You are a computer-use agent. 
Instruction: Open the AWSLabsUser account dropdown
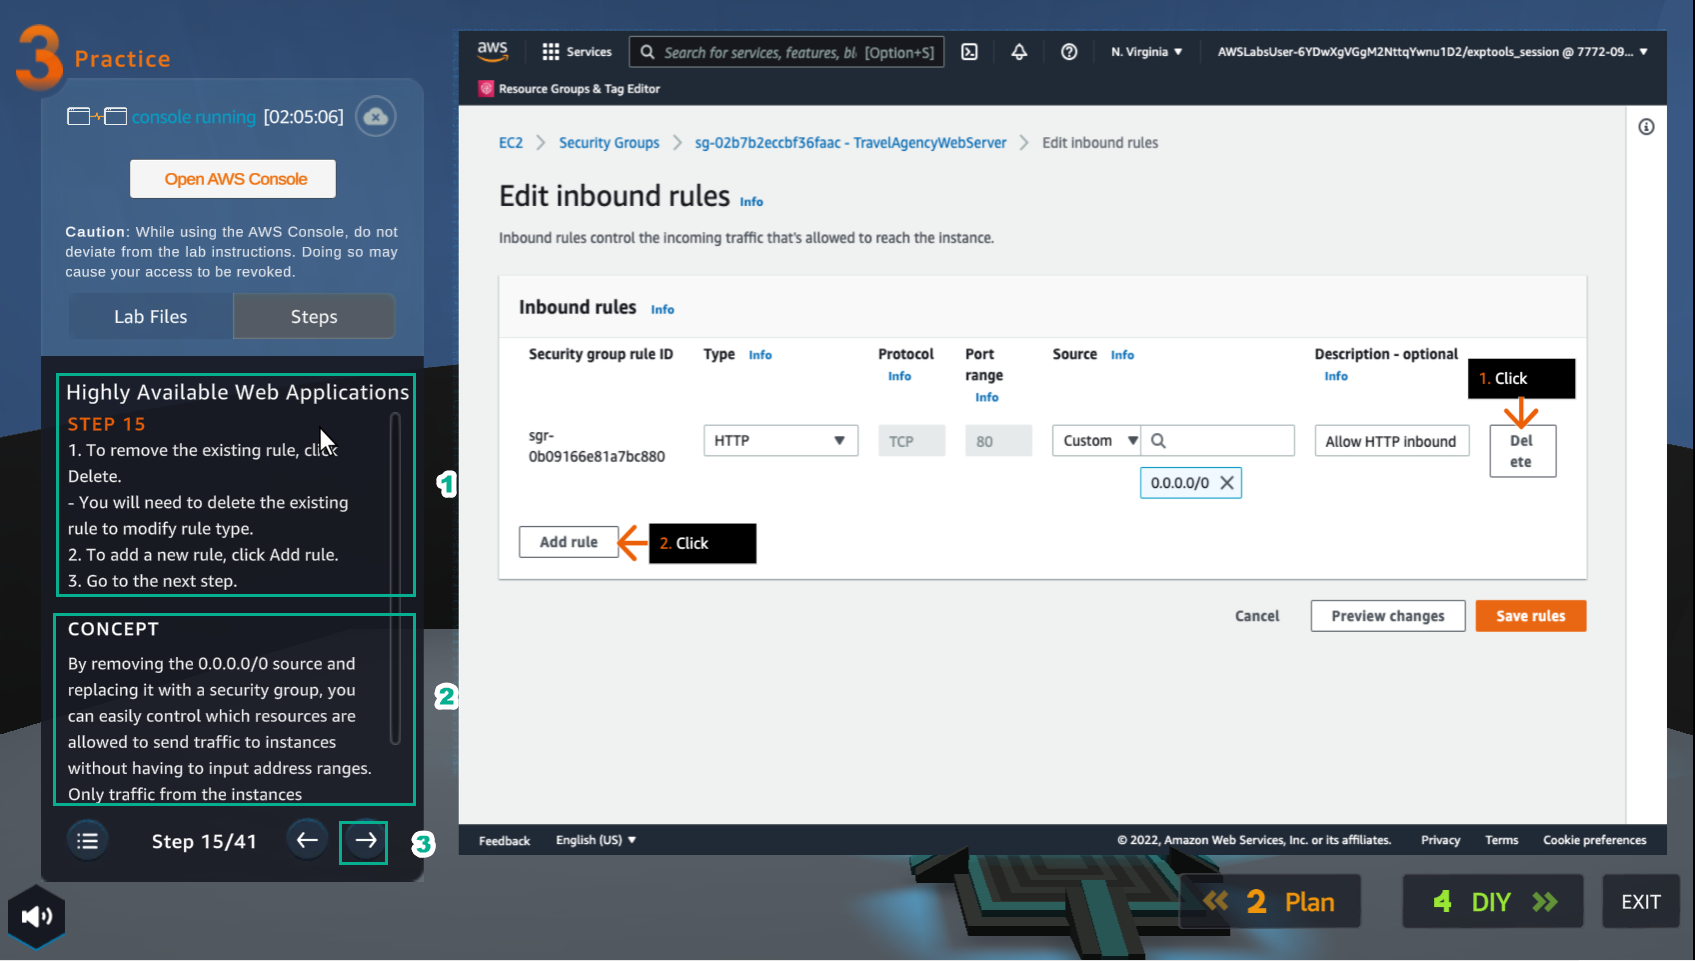click(1432, 52)
